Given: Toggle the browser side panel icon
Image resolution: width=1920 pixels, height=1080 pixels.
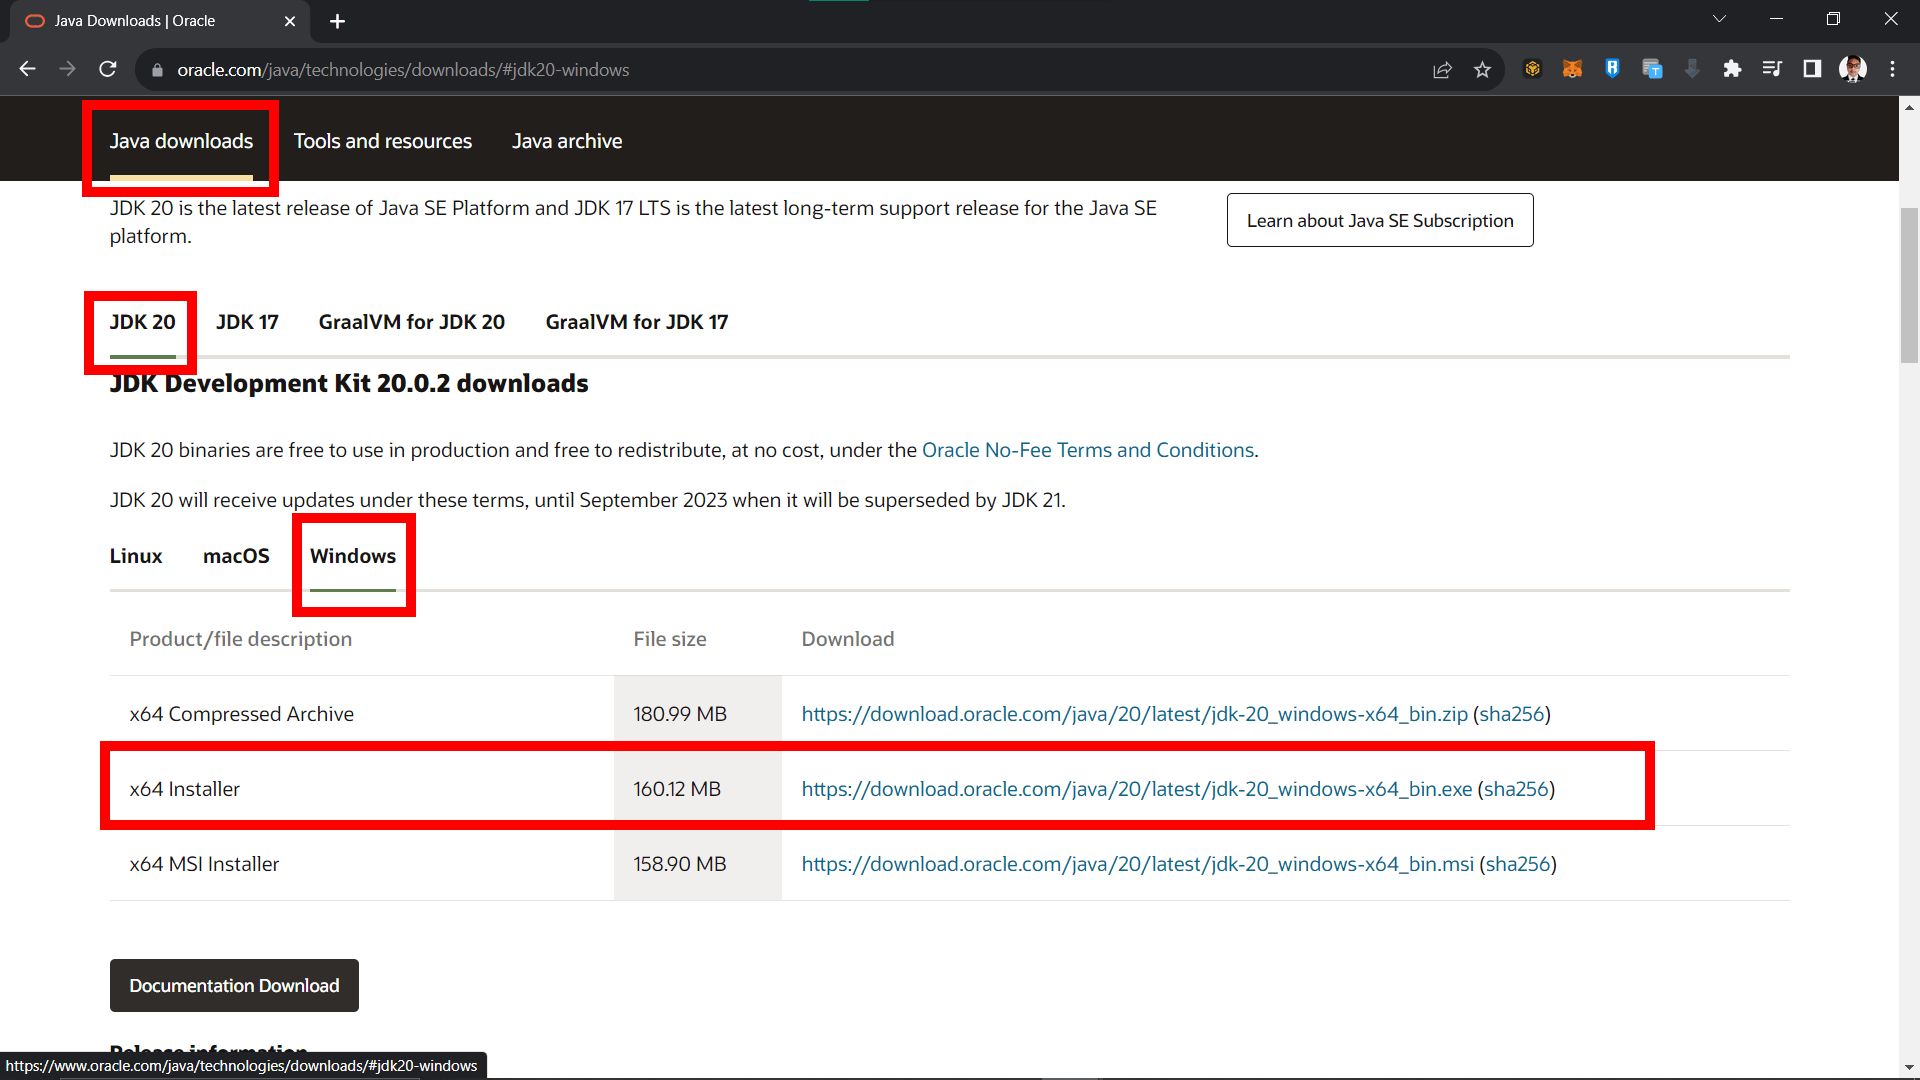Looking at the screenshot, I should click(1813, 69).
